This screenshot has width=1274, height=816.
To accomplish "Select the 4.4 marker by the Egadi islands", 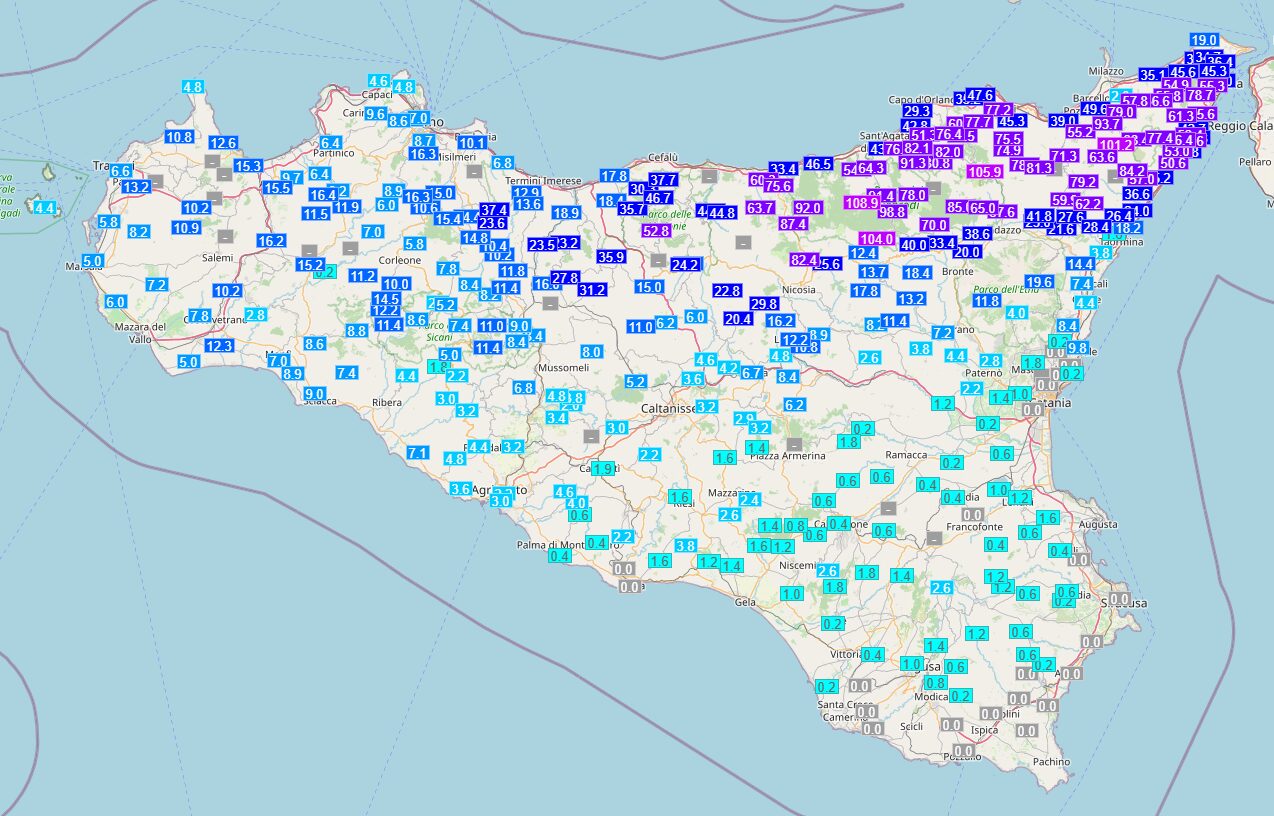I will [x=44, y=208].
